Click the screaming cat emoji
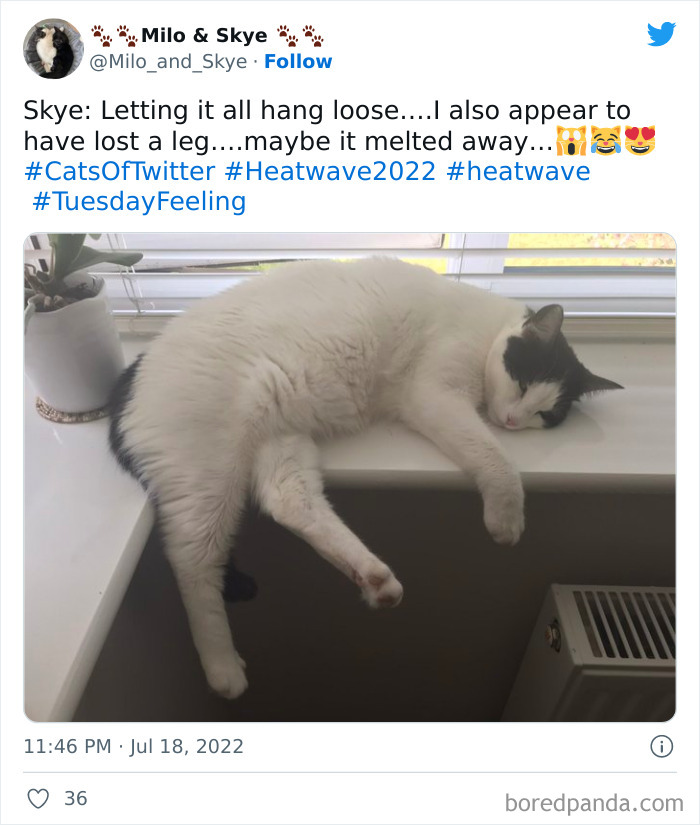 click(x=571, y=141)
